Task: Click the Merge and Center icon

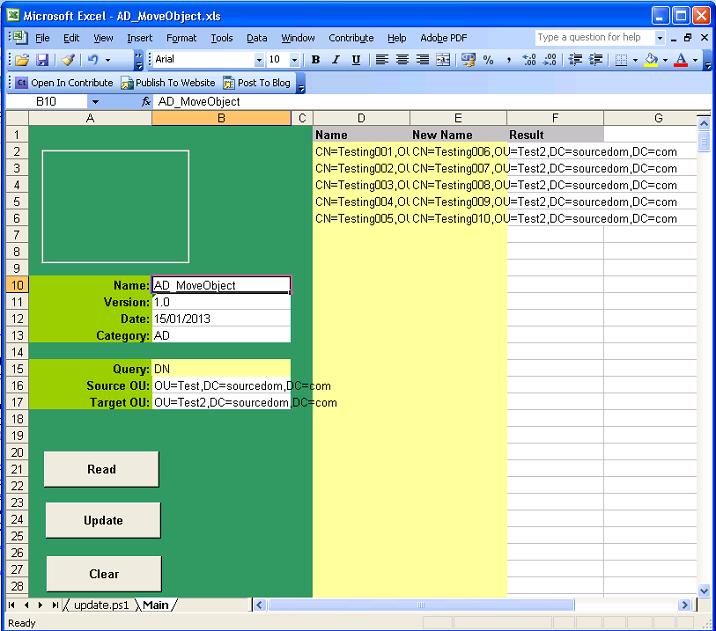Action: [443, 60]
